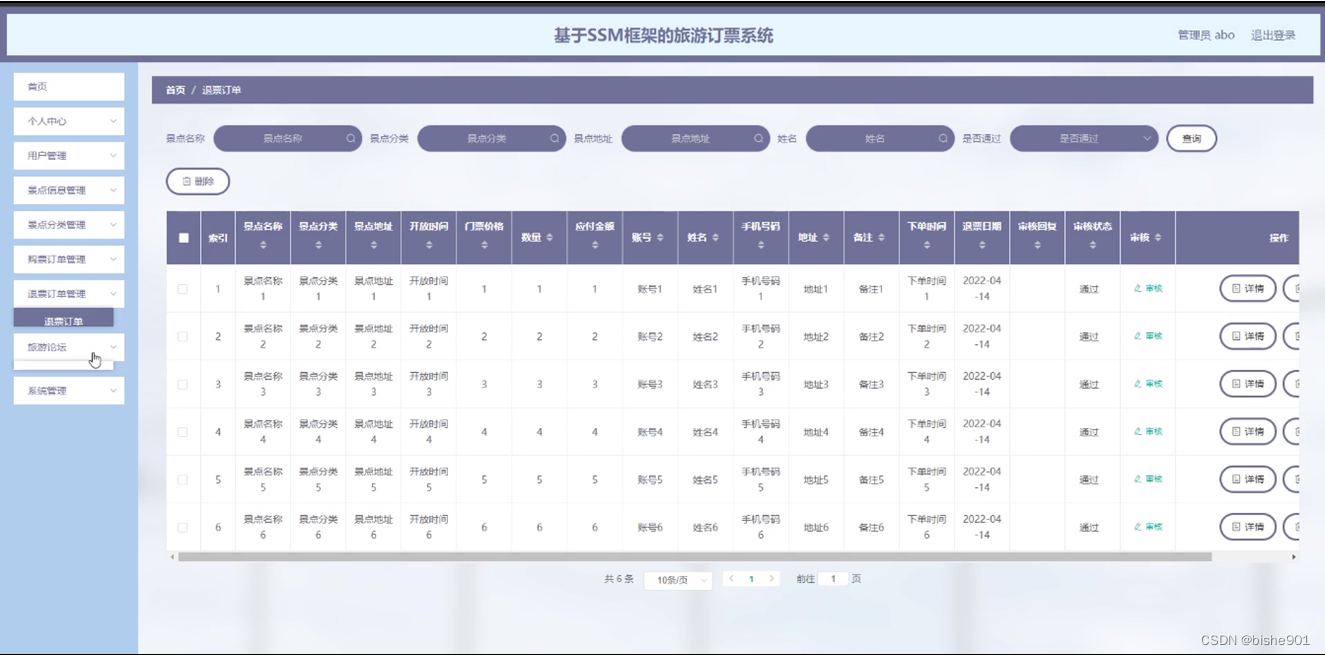
Task: Select checkbox for row 1
Action: (183, 289)
